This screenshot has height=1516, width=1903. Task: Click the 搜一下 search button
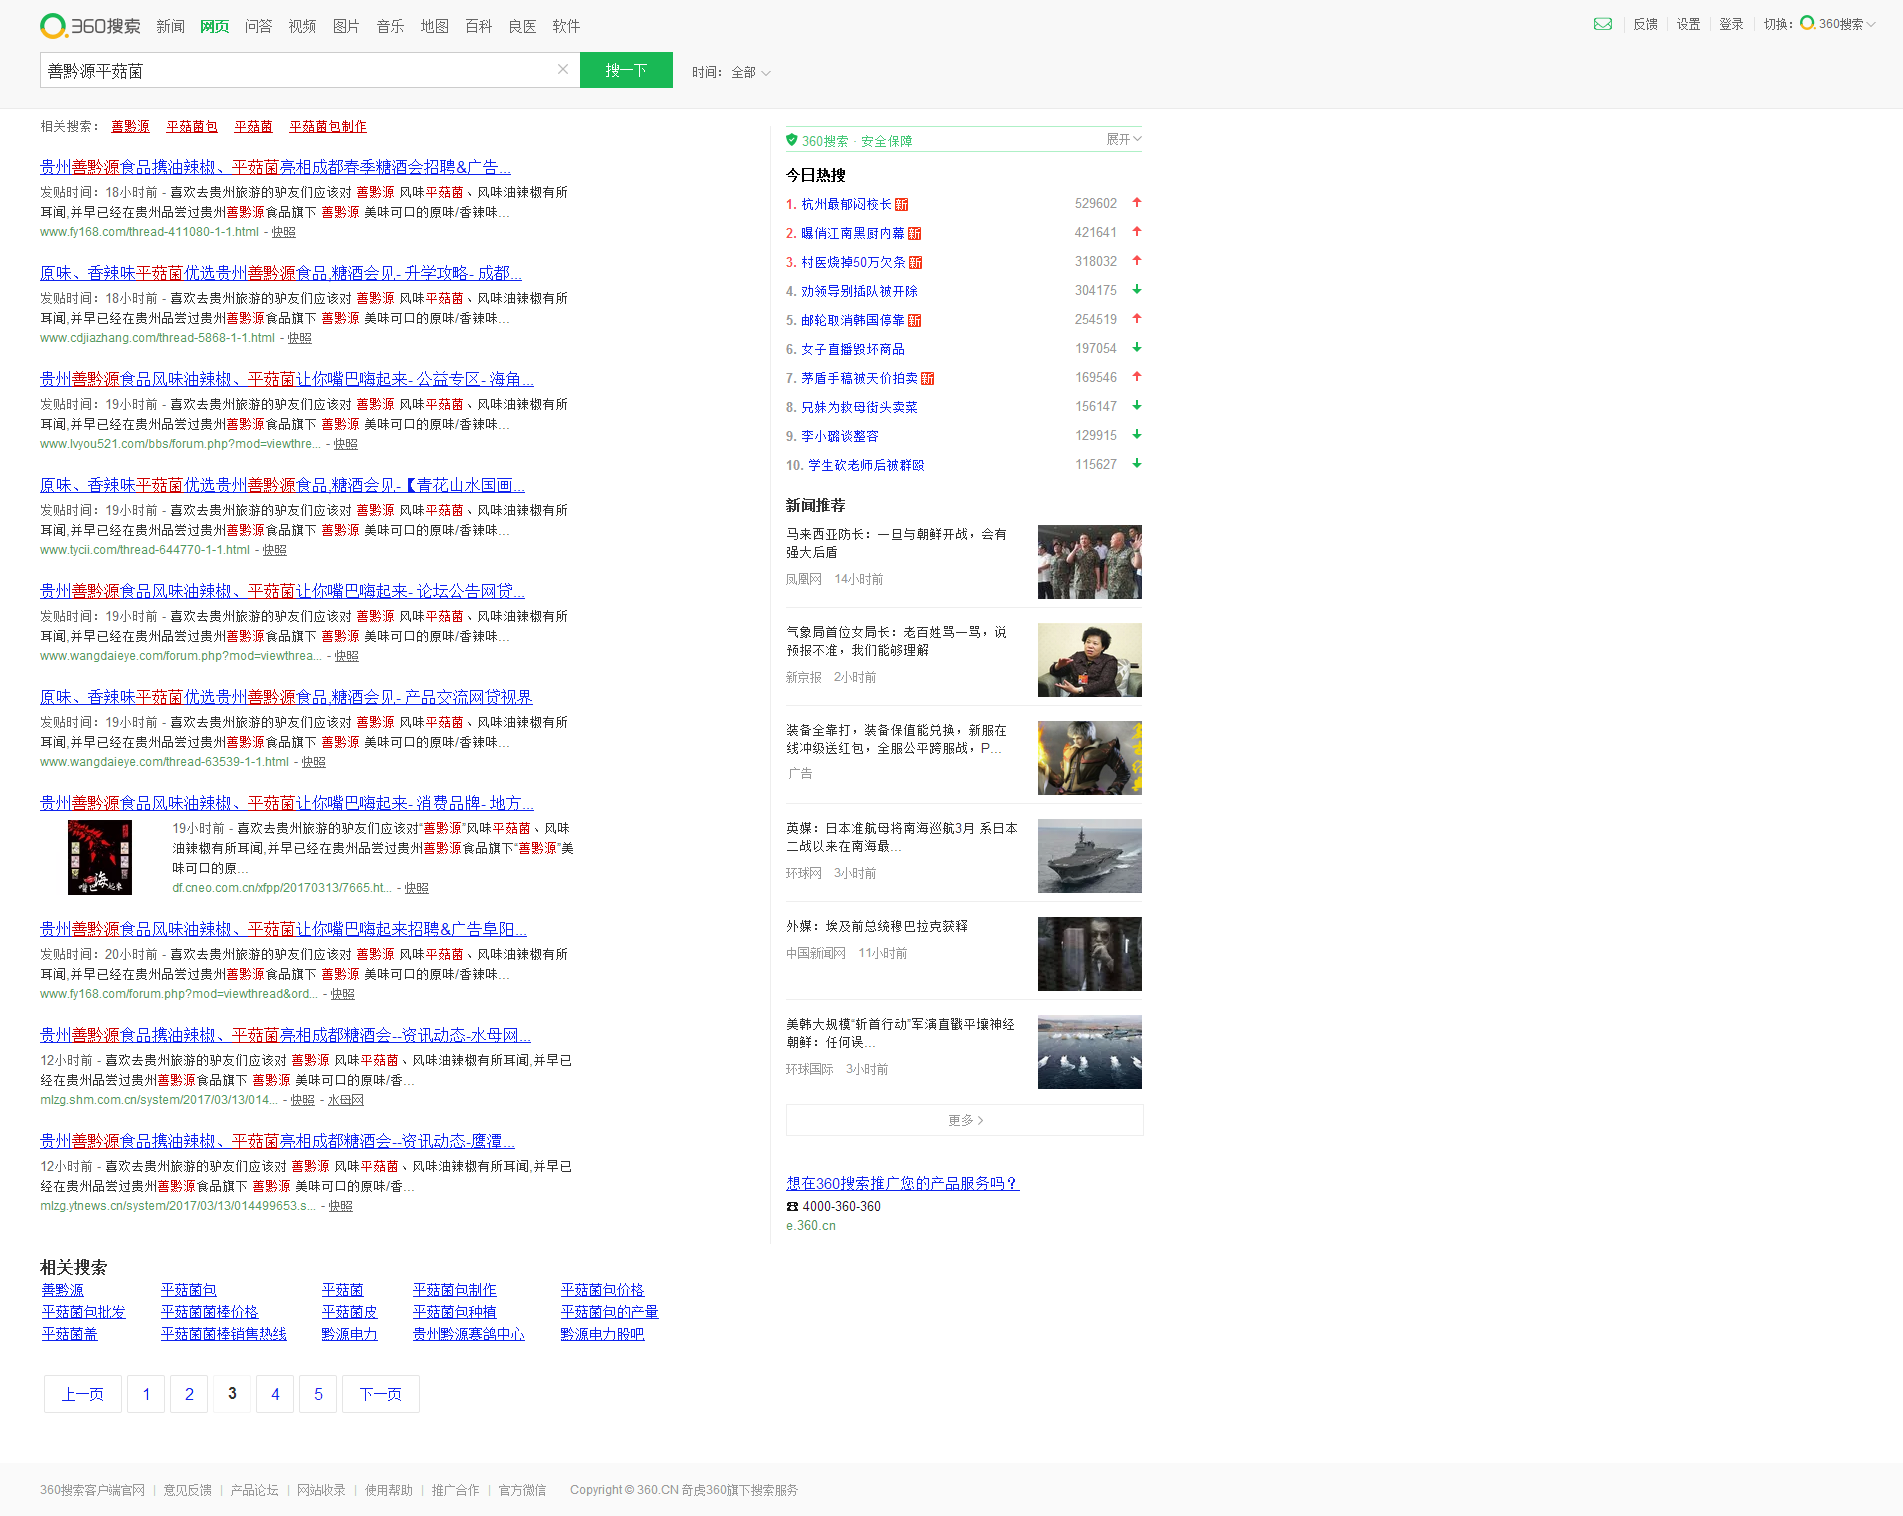[x=626, y=70]
